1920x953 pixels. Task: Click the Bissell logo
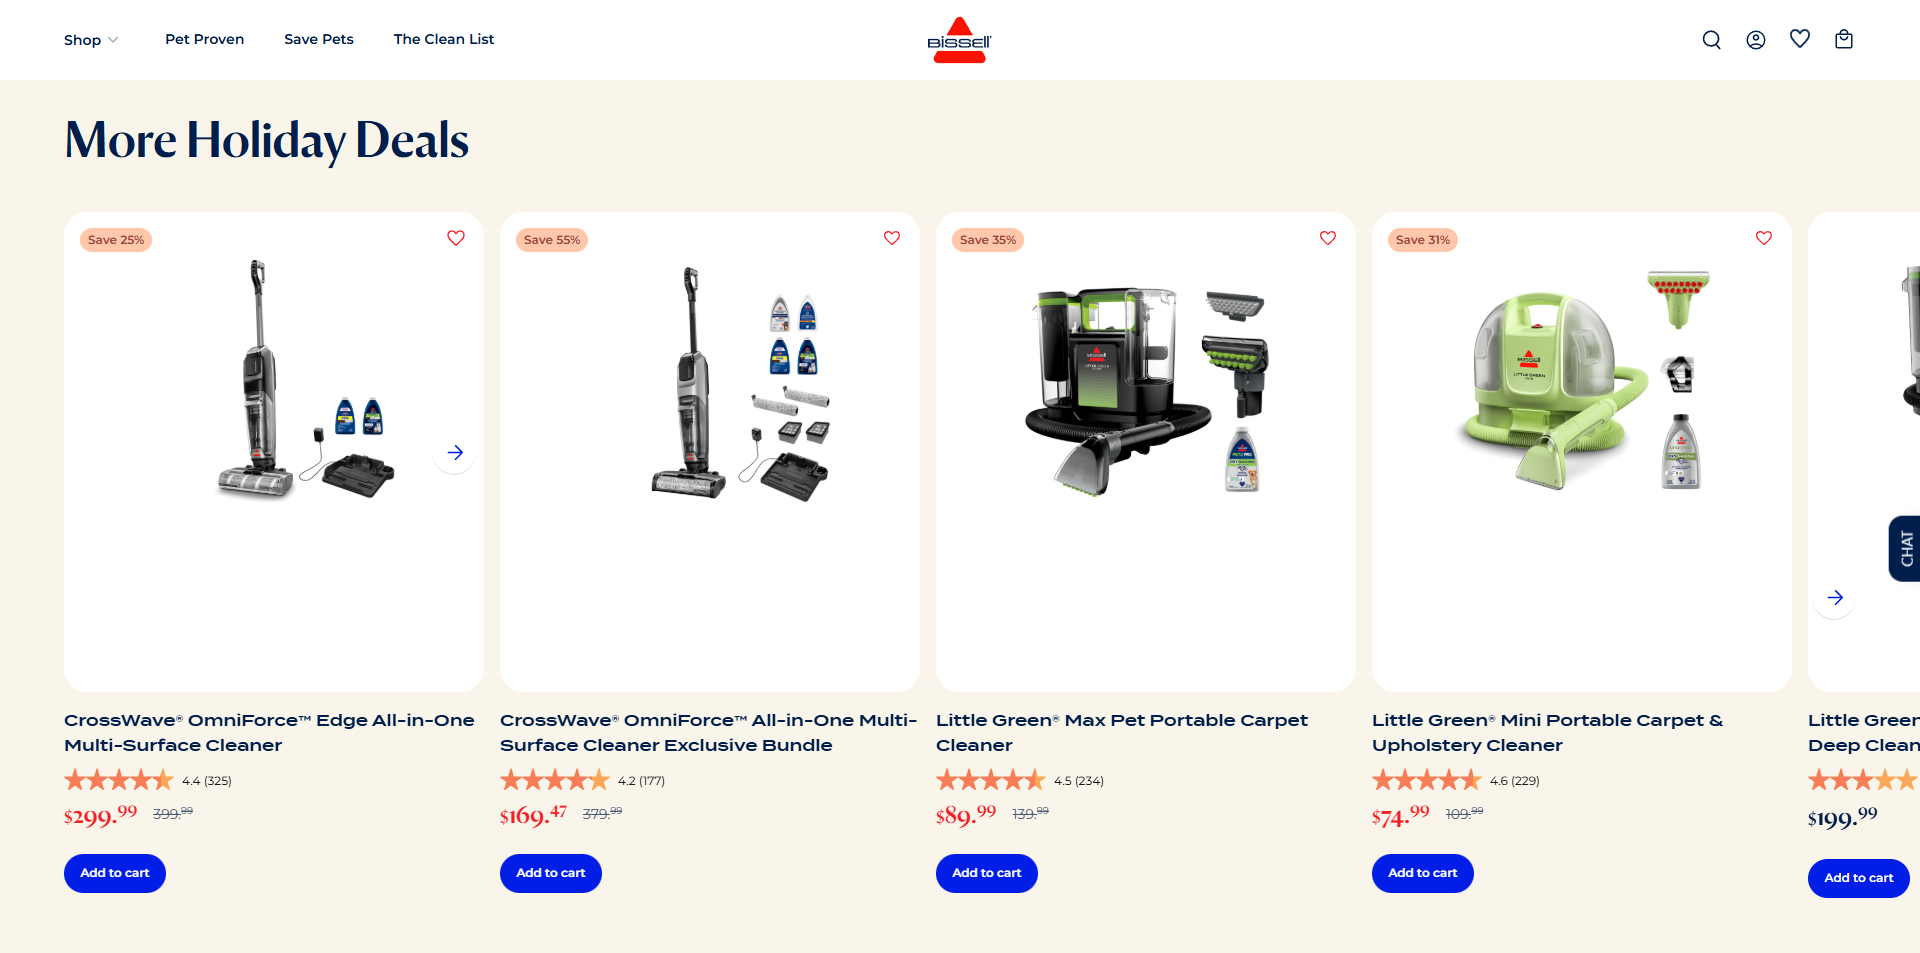click(959, 40)
